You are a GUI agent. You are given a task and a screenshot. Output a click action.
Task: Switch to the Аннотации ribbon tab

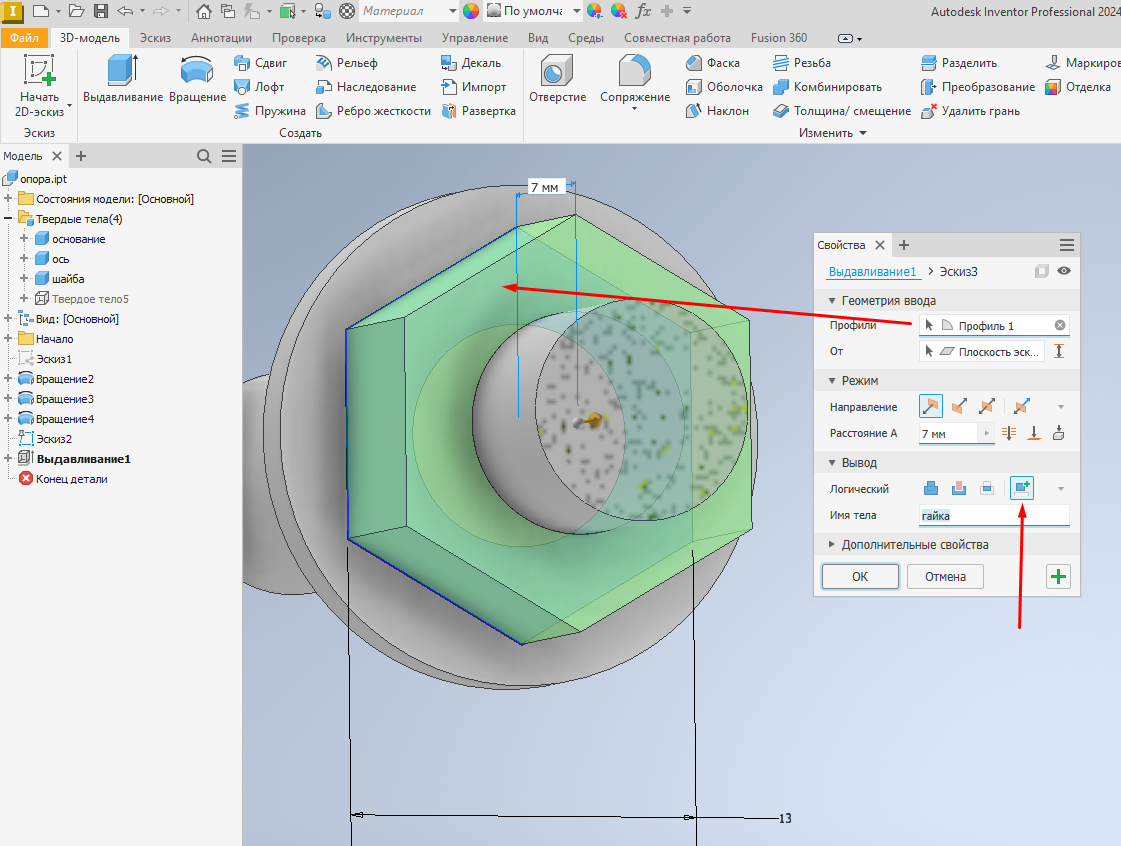tap(221, 38)
